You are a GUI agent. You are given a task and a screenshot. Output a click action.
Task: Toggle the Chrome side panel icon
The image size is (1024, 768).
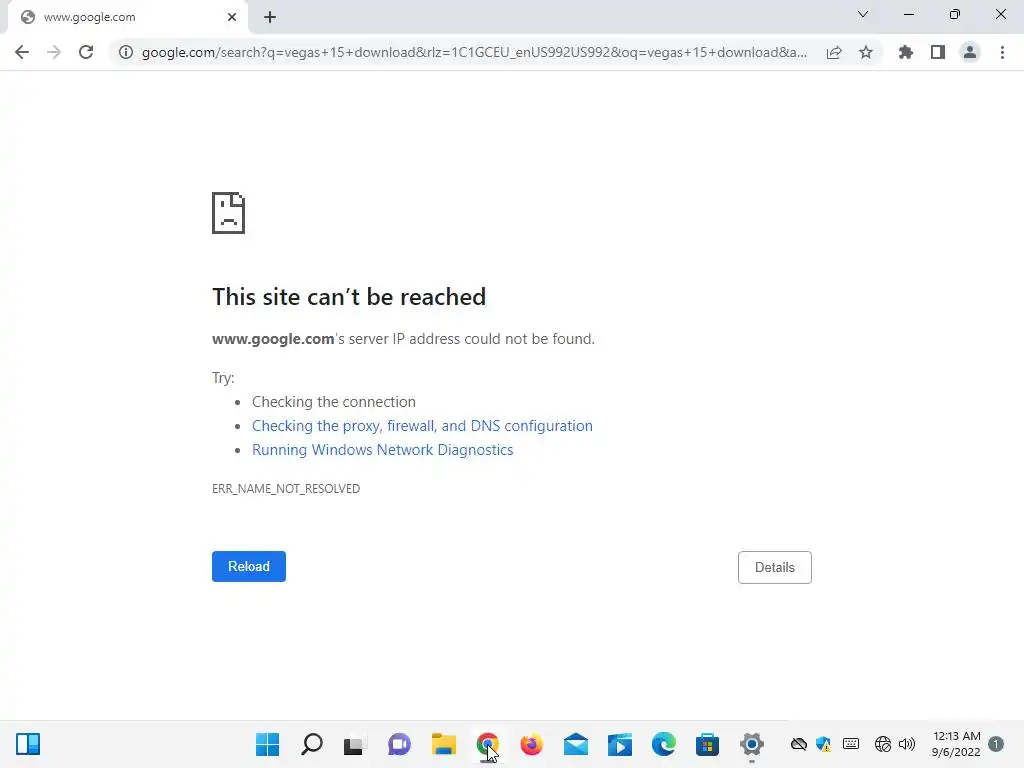click(938, 52)
